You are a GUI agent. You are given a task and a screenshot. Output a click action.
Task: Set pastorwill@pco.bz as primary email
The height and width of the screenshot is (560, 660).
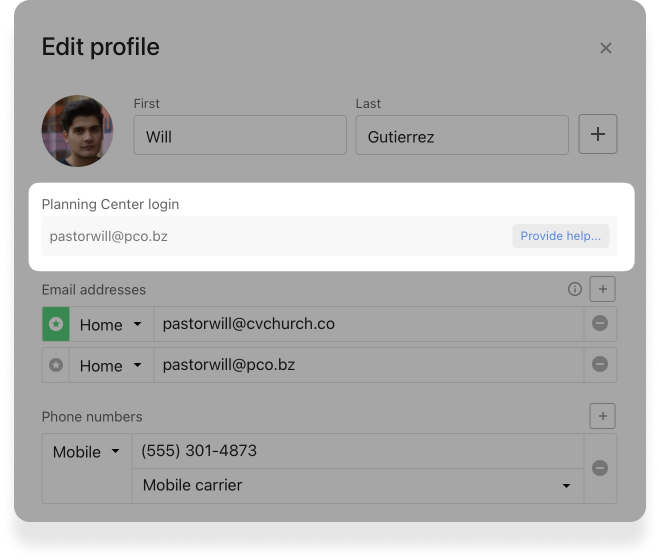click(x=56, y=365)
